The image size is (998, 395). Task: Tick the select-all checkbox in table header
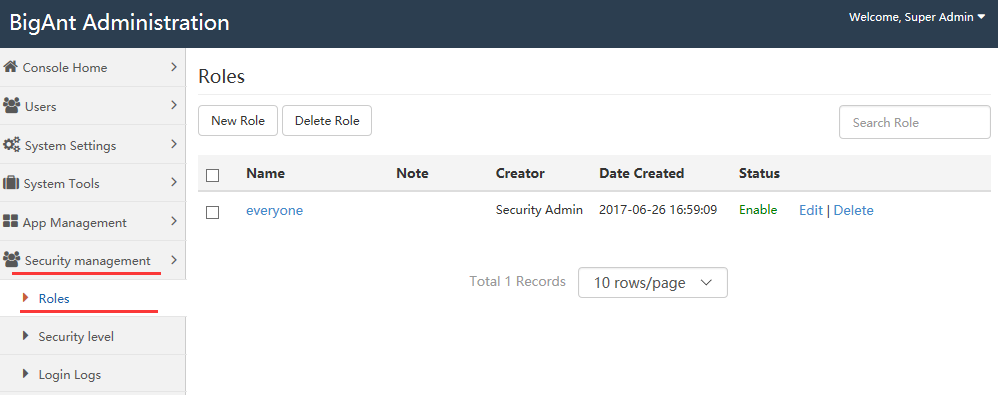(213, 175)
